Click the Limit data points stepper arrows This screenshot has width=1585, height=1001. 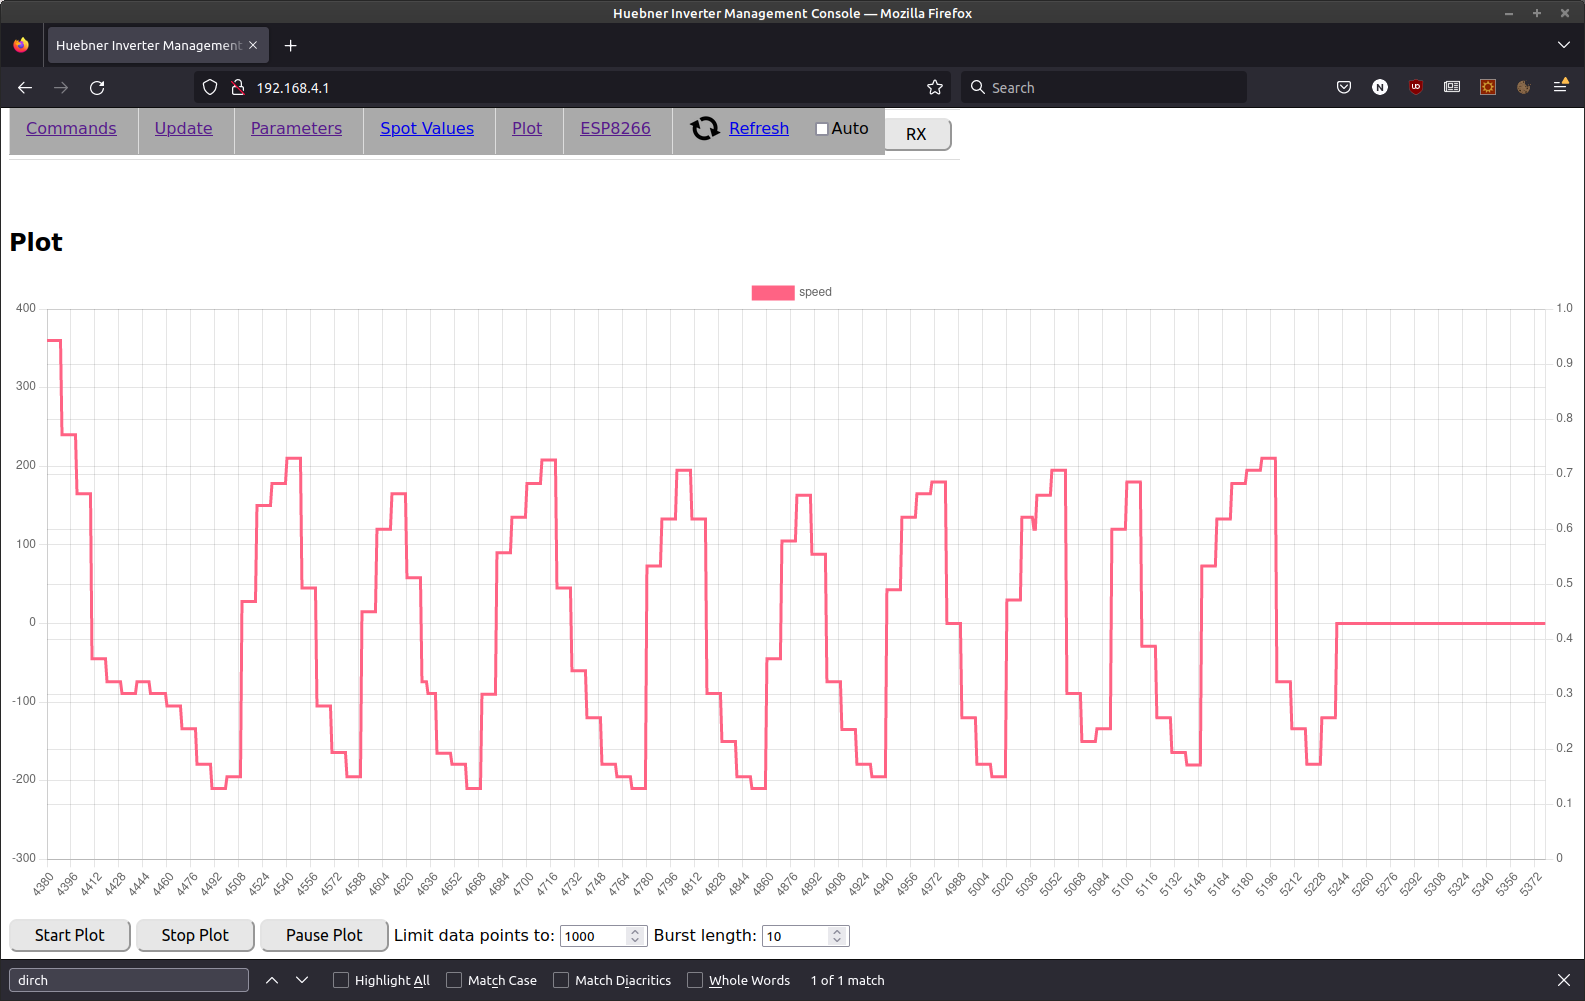point(635,936)
